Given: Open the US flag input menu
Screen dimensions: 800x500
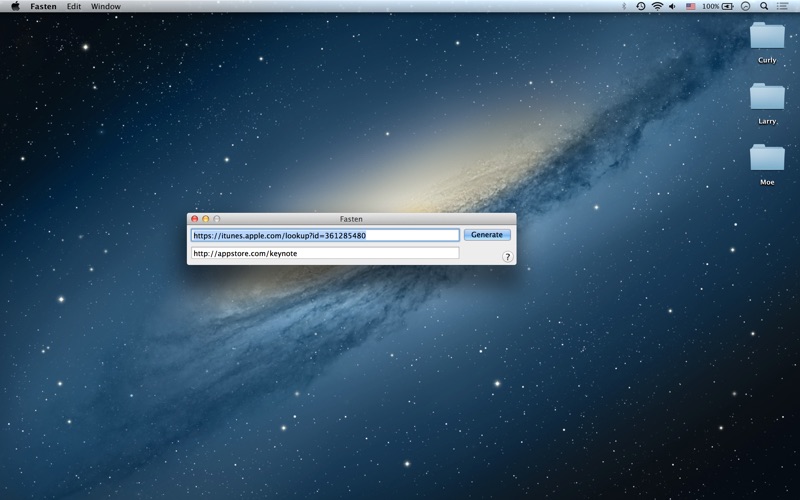Looking at the screenshot, I should click(690, 6).
